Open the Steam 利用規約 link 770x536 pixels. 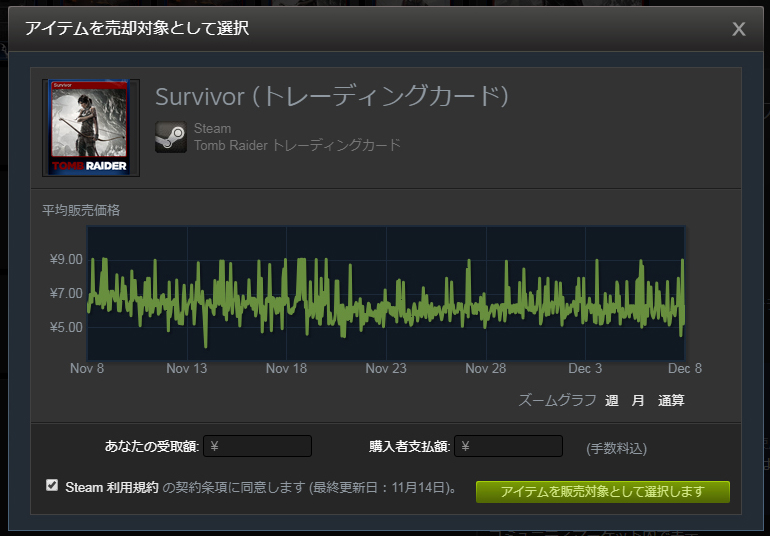pyautogui.click(x=111, y=487)
